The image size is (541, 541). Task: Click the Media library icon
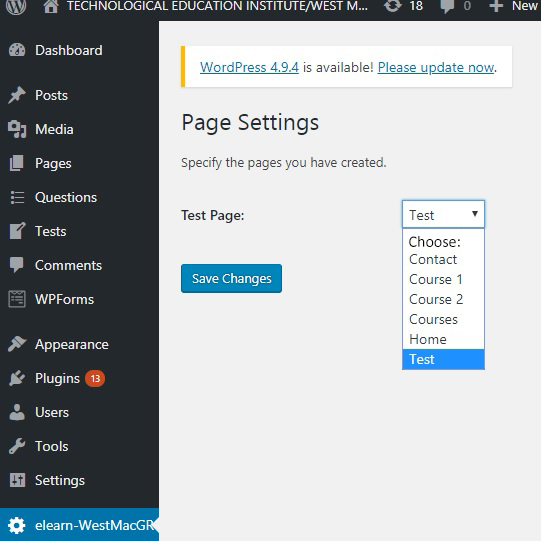[17, 129]
